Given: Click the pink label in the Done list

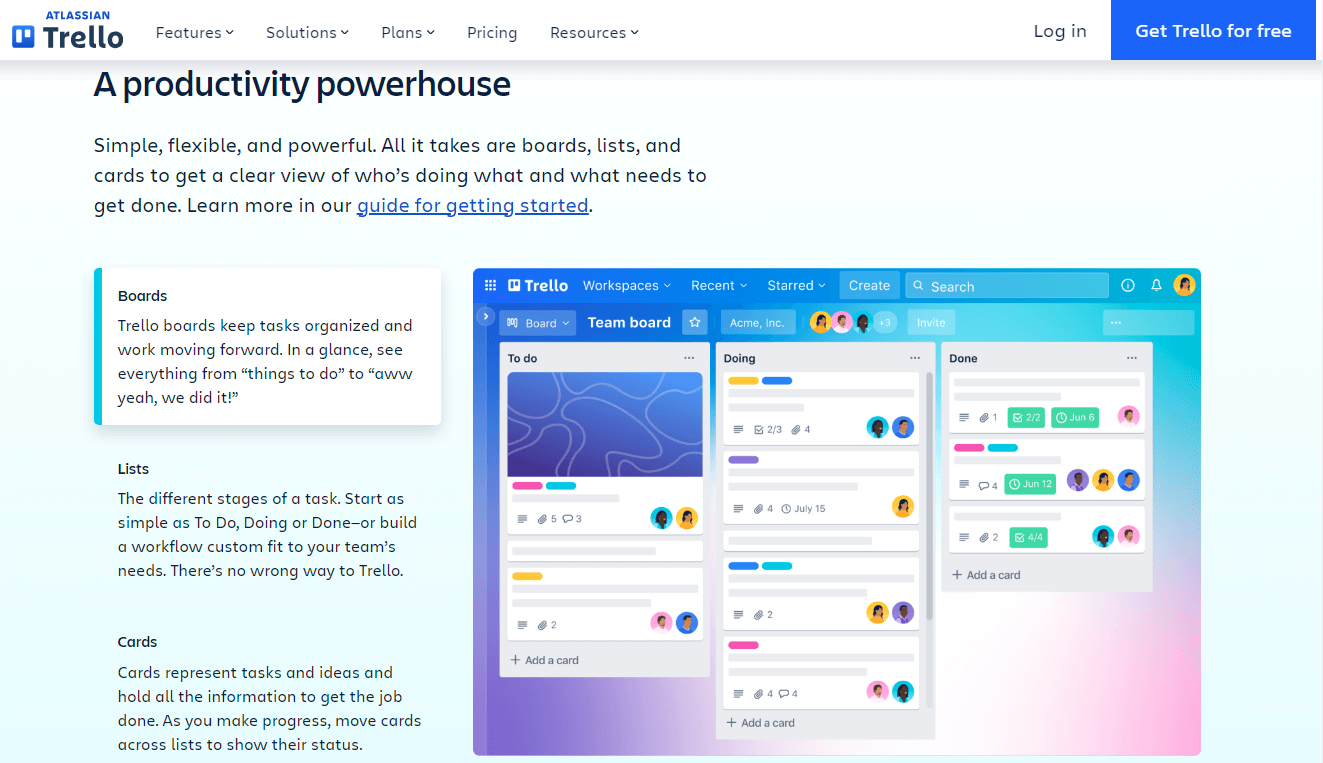Looking at the screenshot, I should pyautogui.click(x=969, y=448).
